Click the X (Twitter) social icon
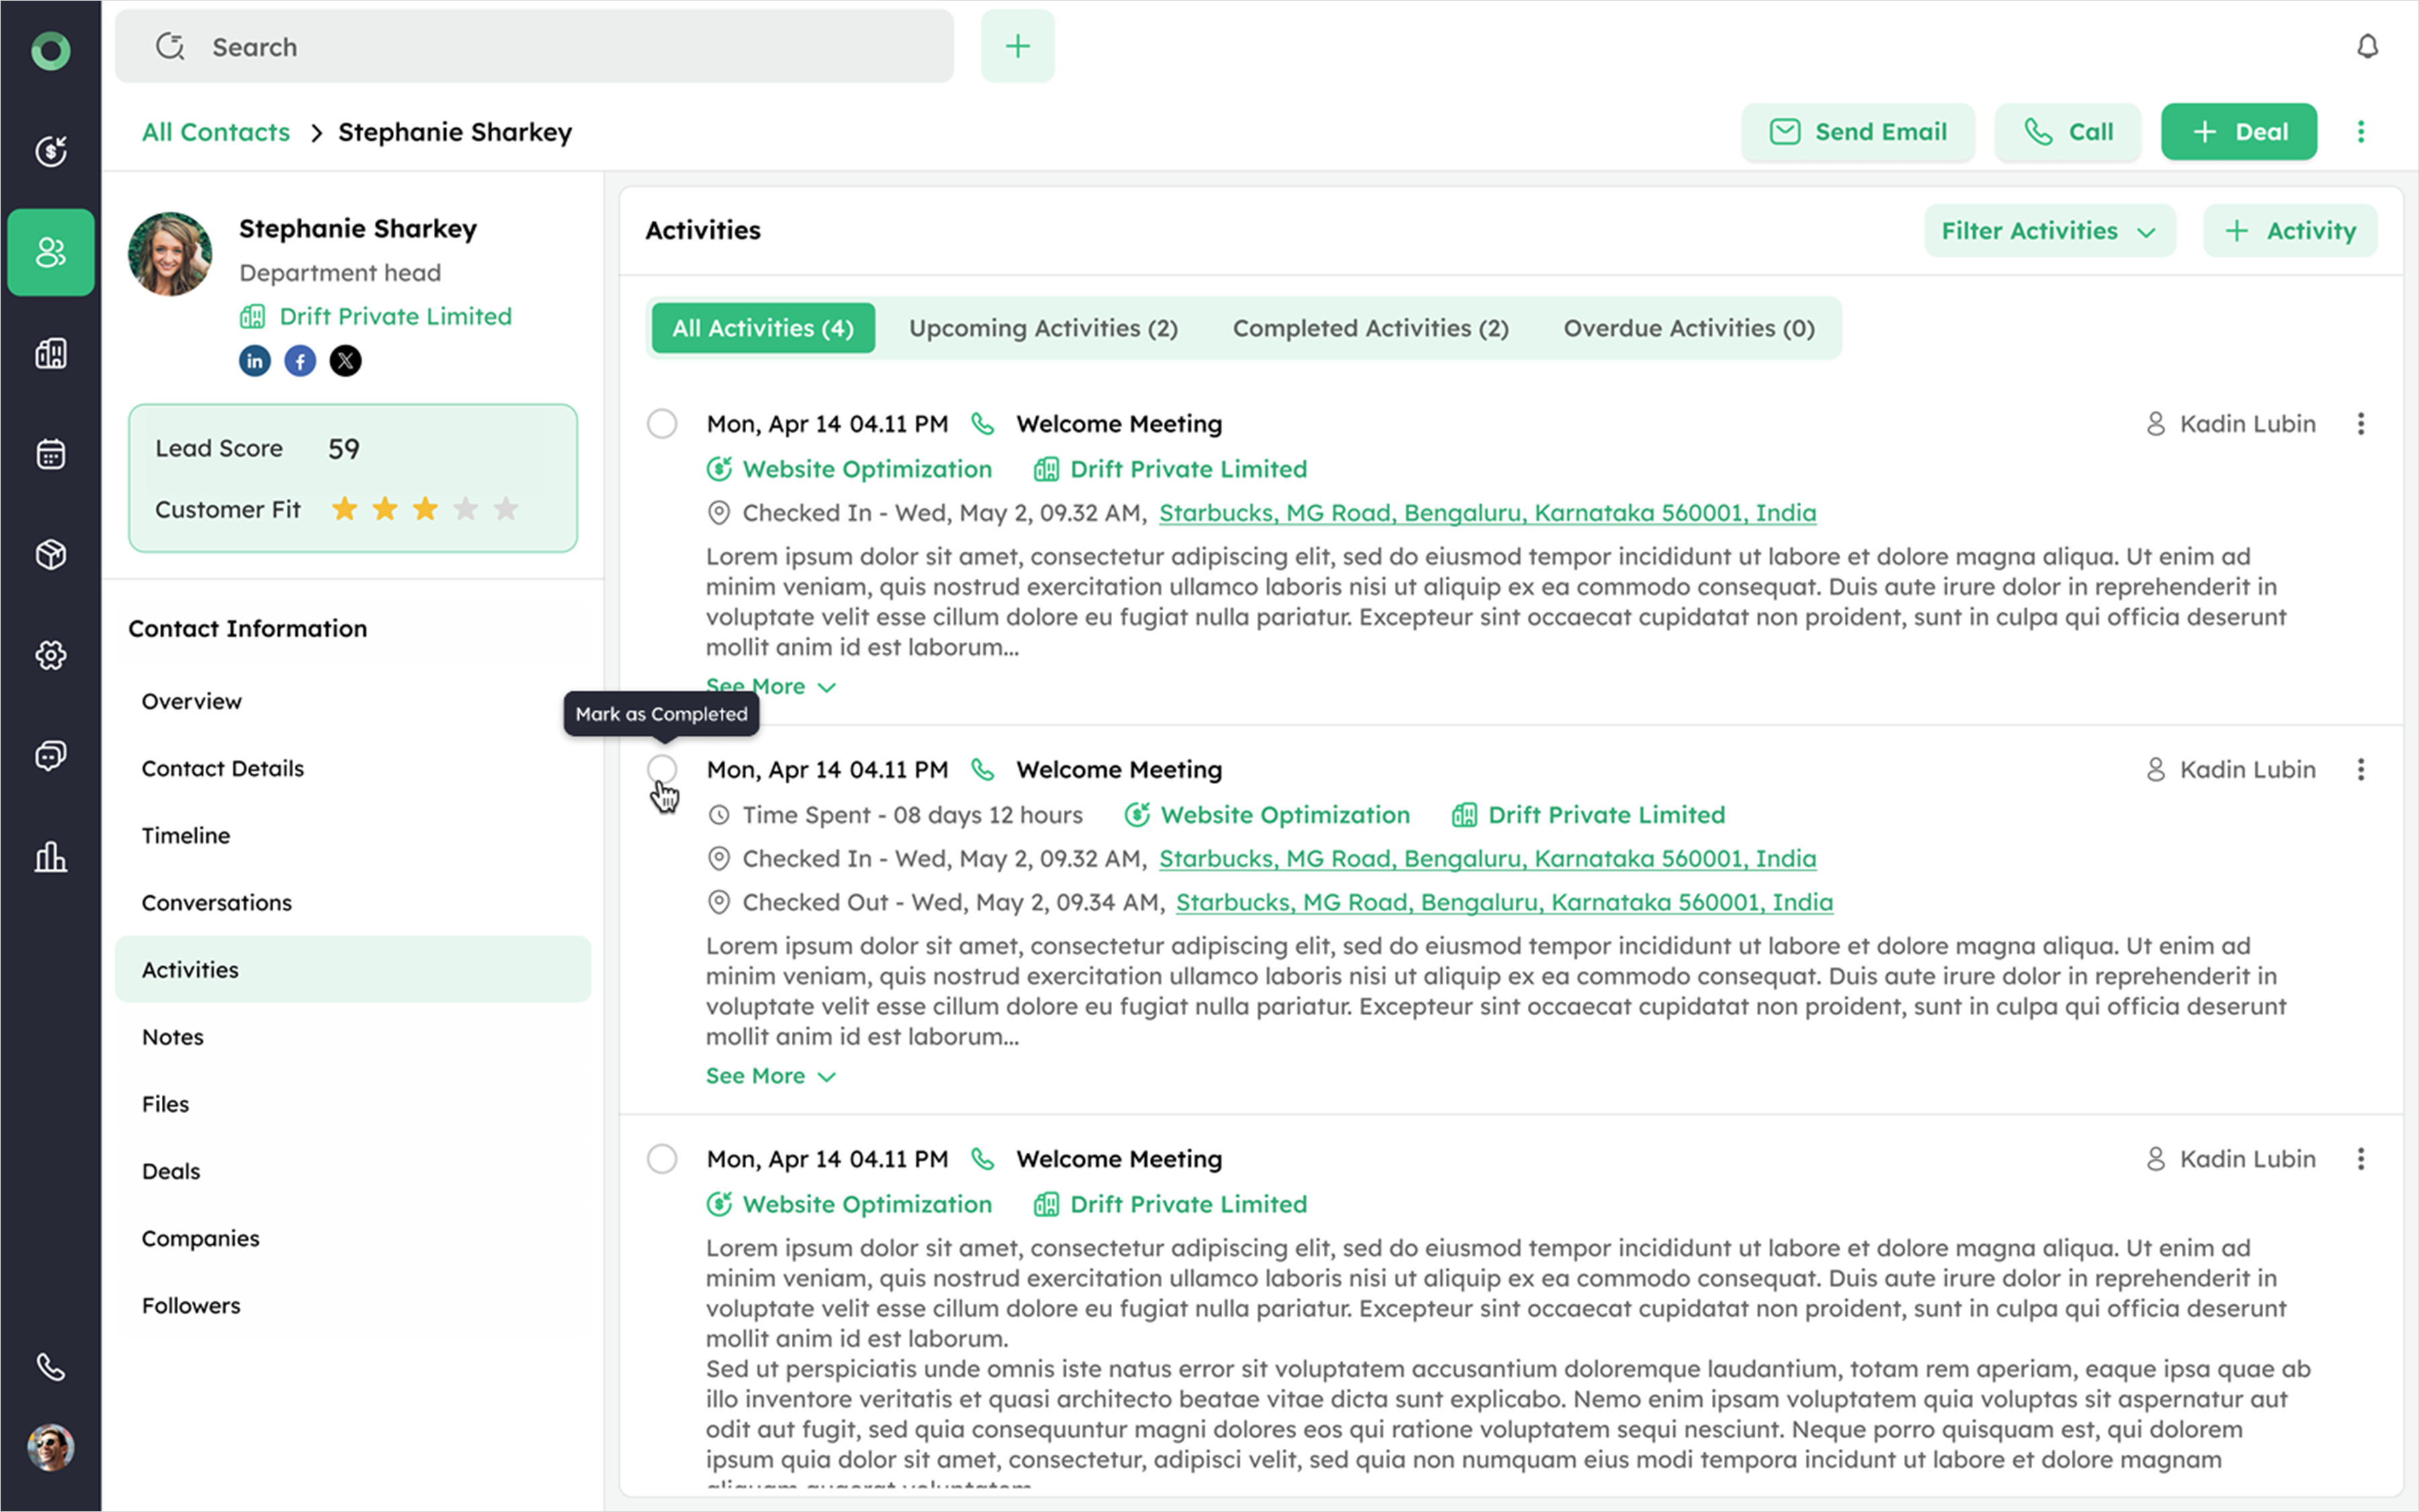2419x1512 pixels. click(346, 361)
